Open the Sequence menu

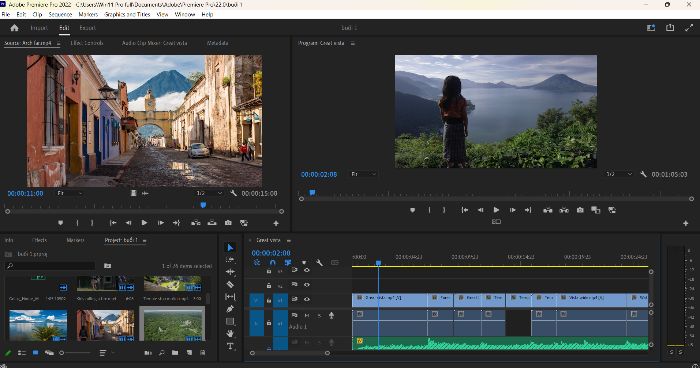(60, 14)
